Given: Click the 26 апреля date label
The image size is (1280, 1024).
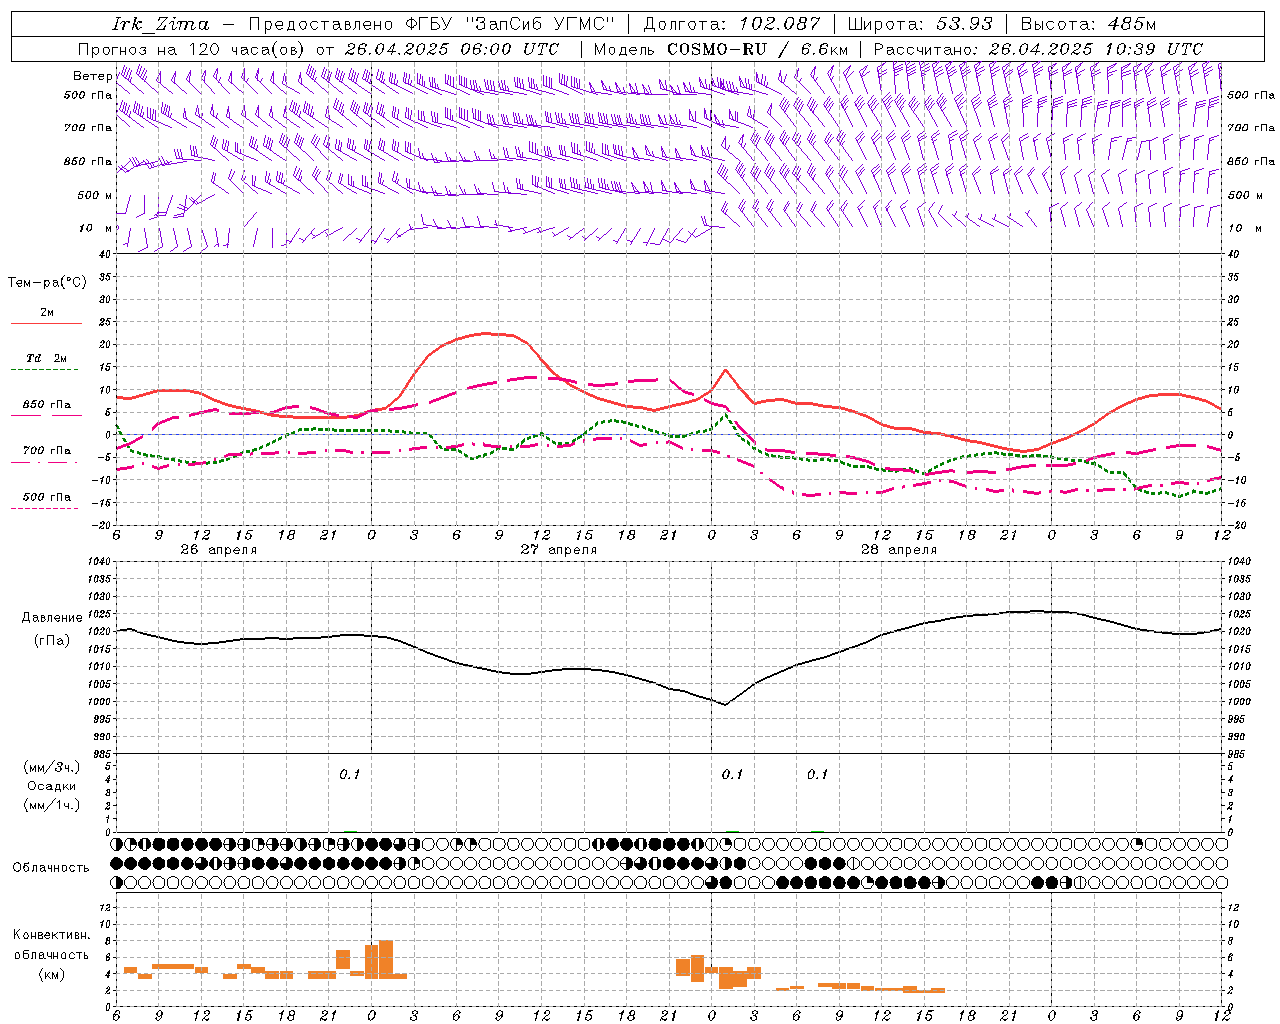Looking at the screenshot, I should coord(218,550).
